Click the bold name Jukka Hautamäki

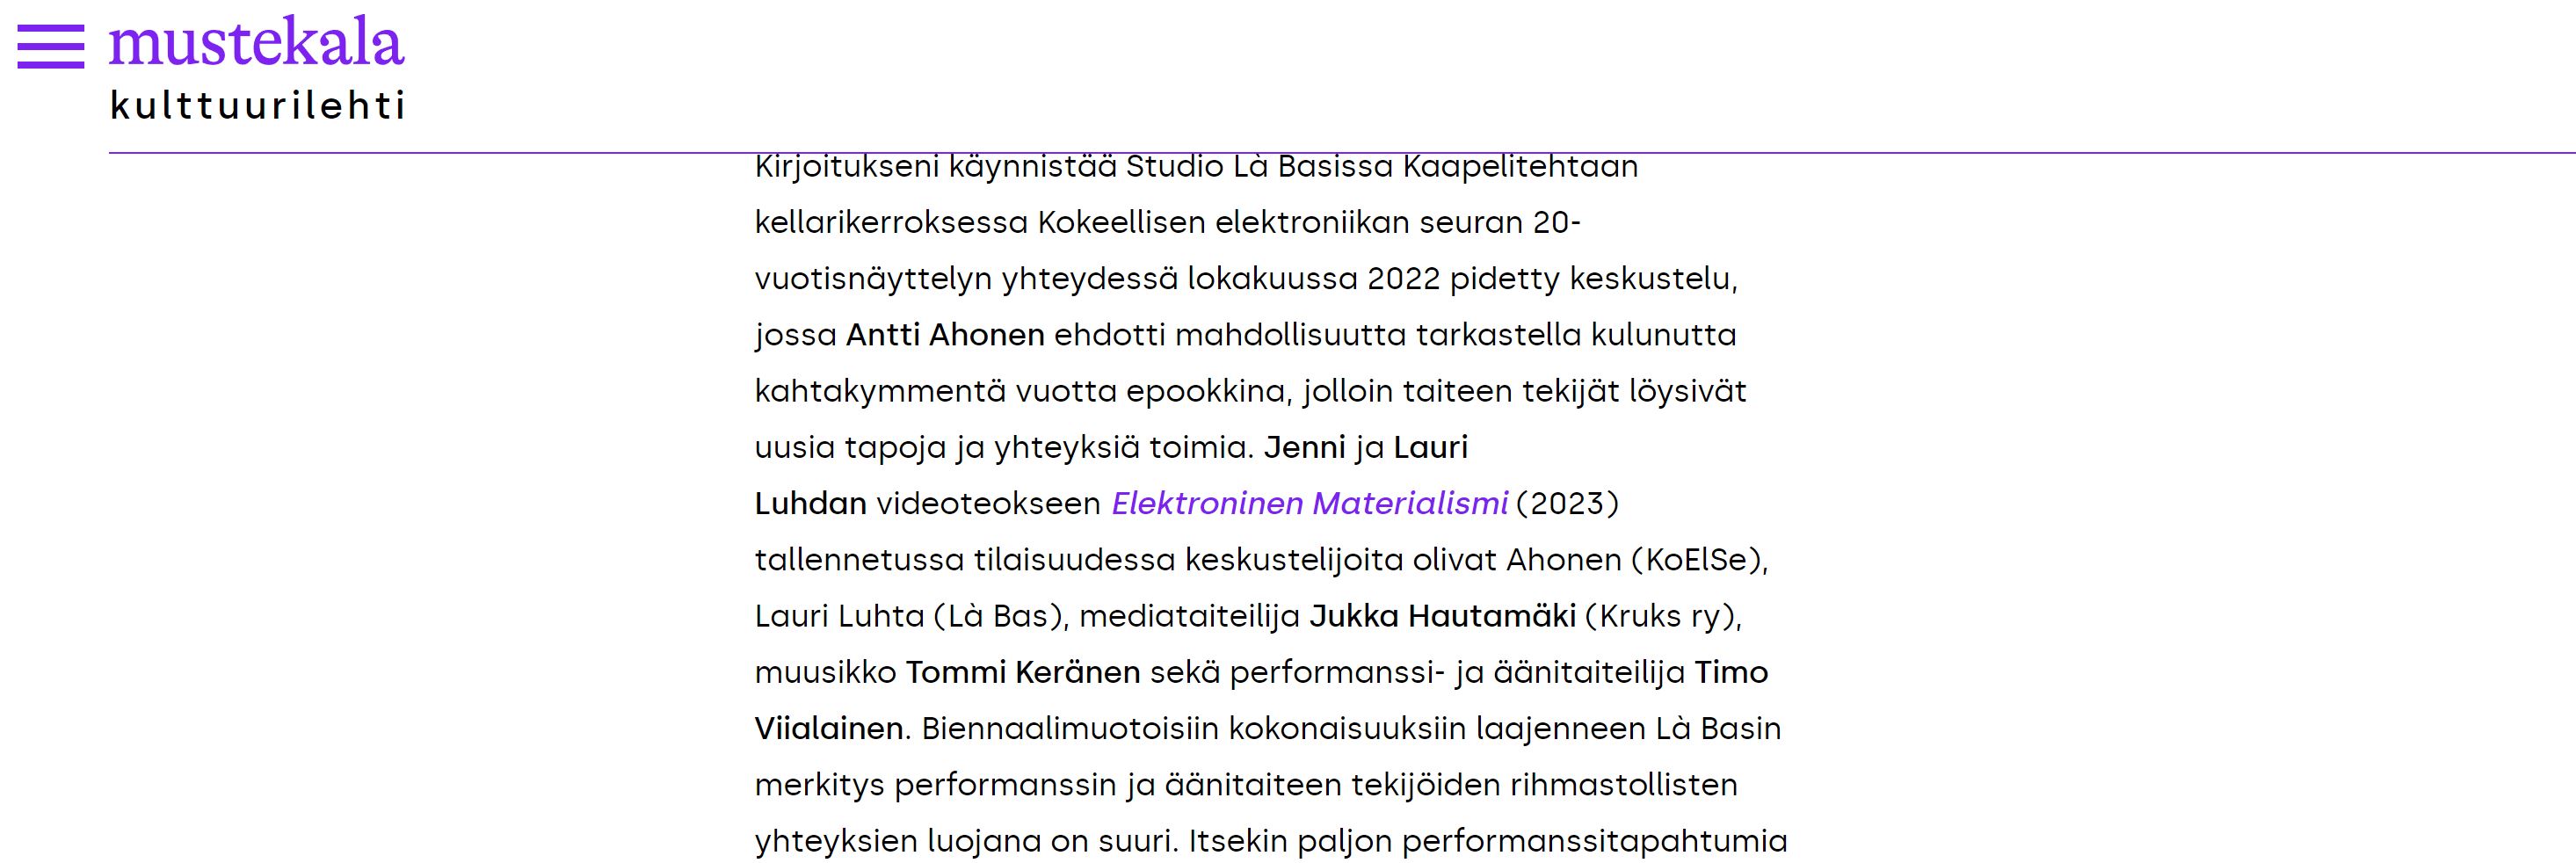click(1443, 616)
